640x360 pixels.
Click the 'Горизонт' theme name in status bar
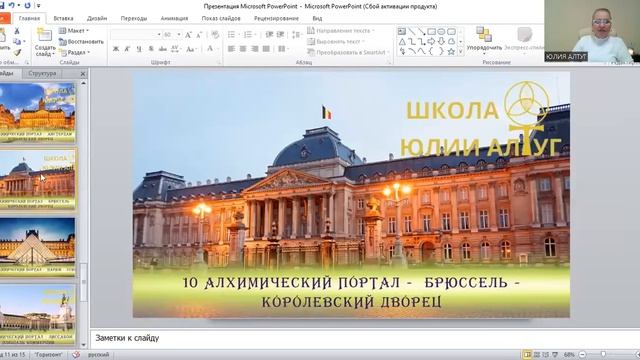(48, 355)
